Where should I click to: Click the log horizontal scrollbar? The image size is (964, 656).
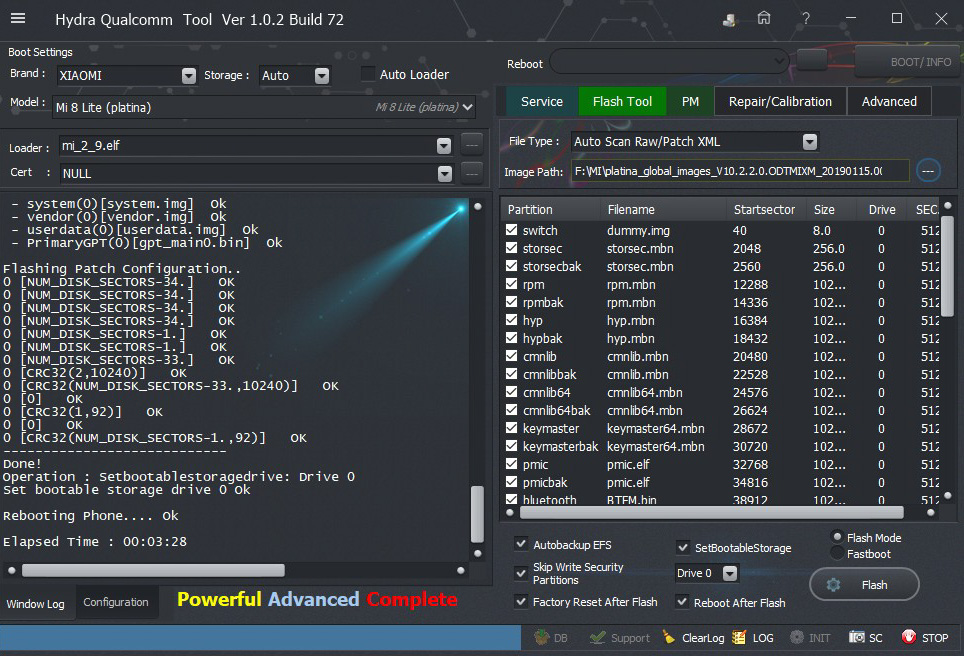[153, 571]
